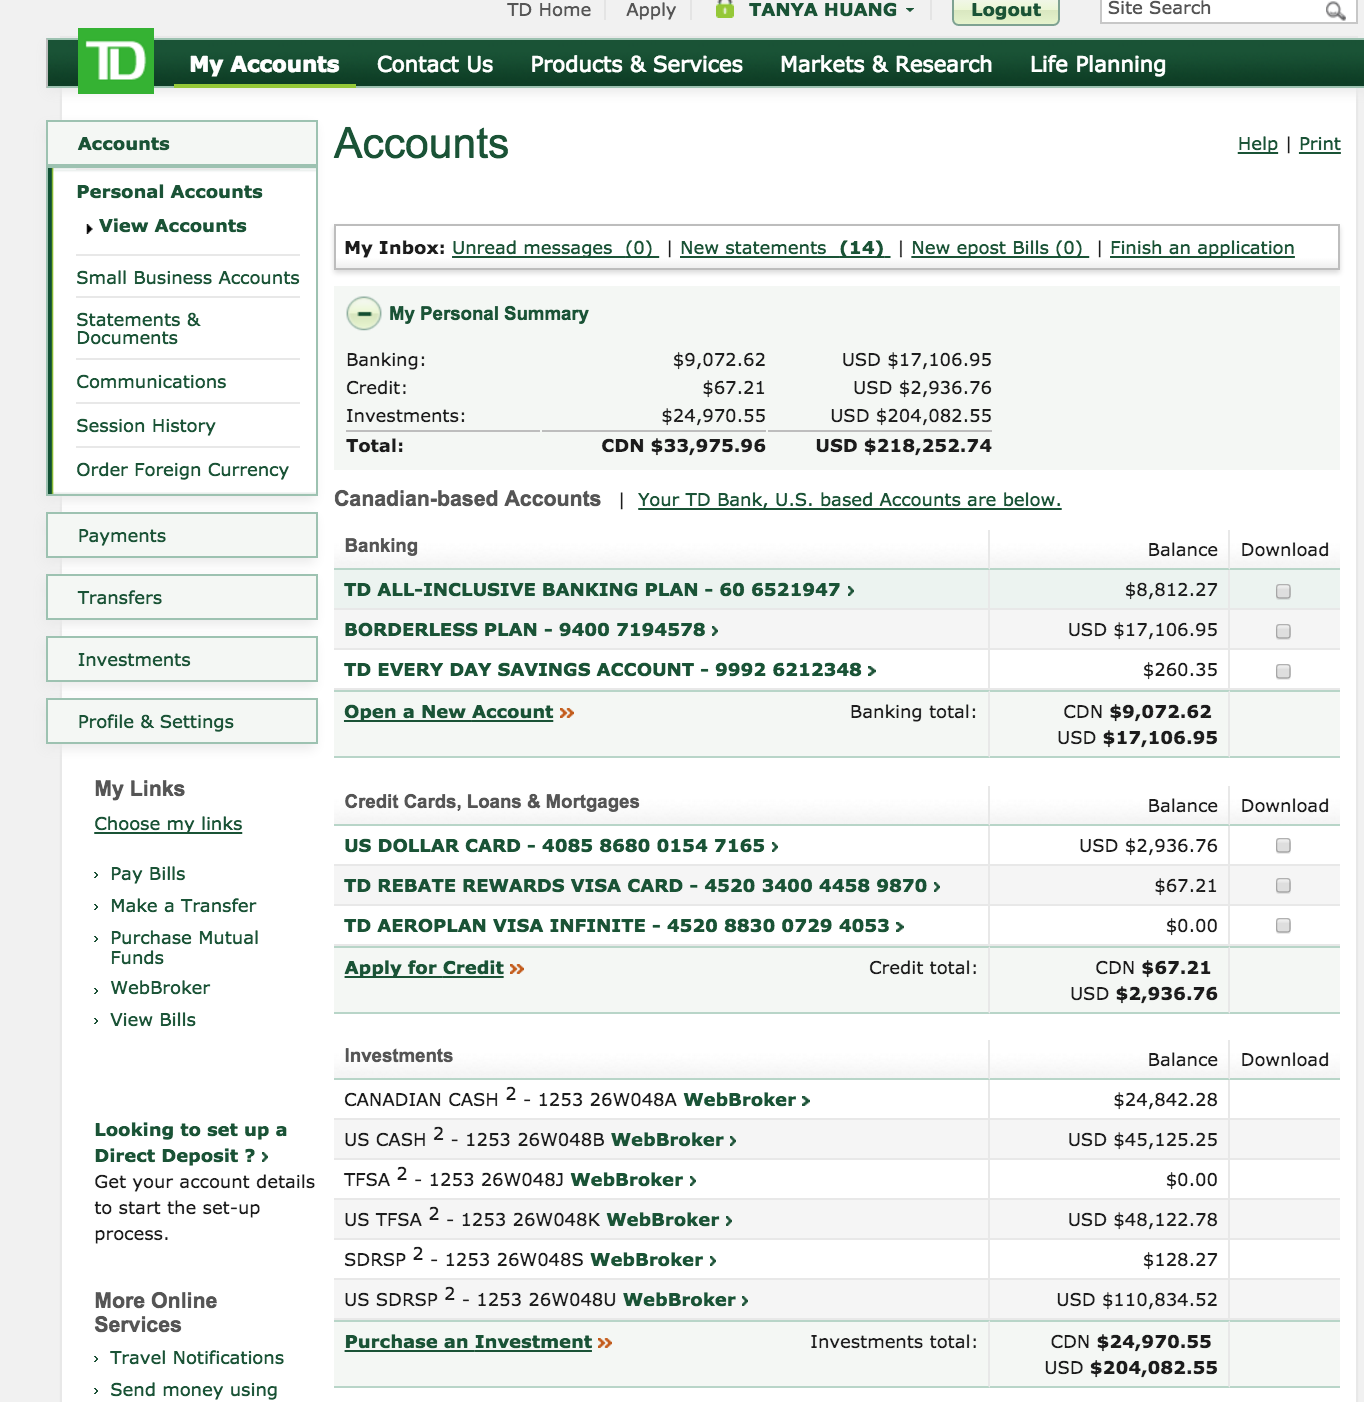This screenshot has height=1402, width=1364.
Task: Expand the Profile & Settings section
Action: [x=182, y=721]
